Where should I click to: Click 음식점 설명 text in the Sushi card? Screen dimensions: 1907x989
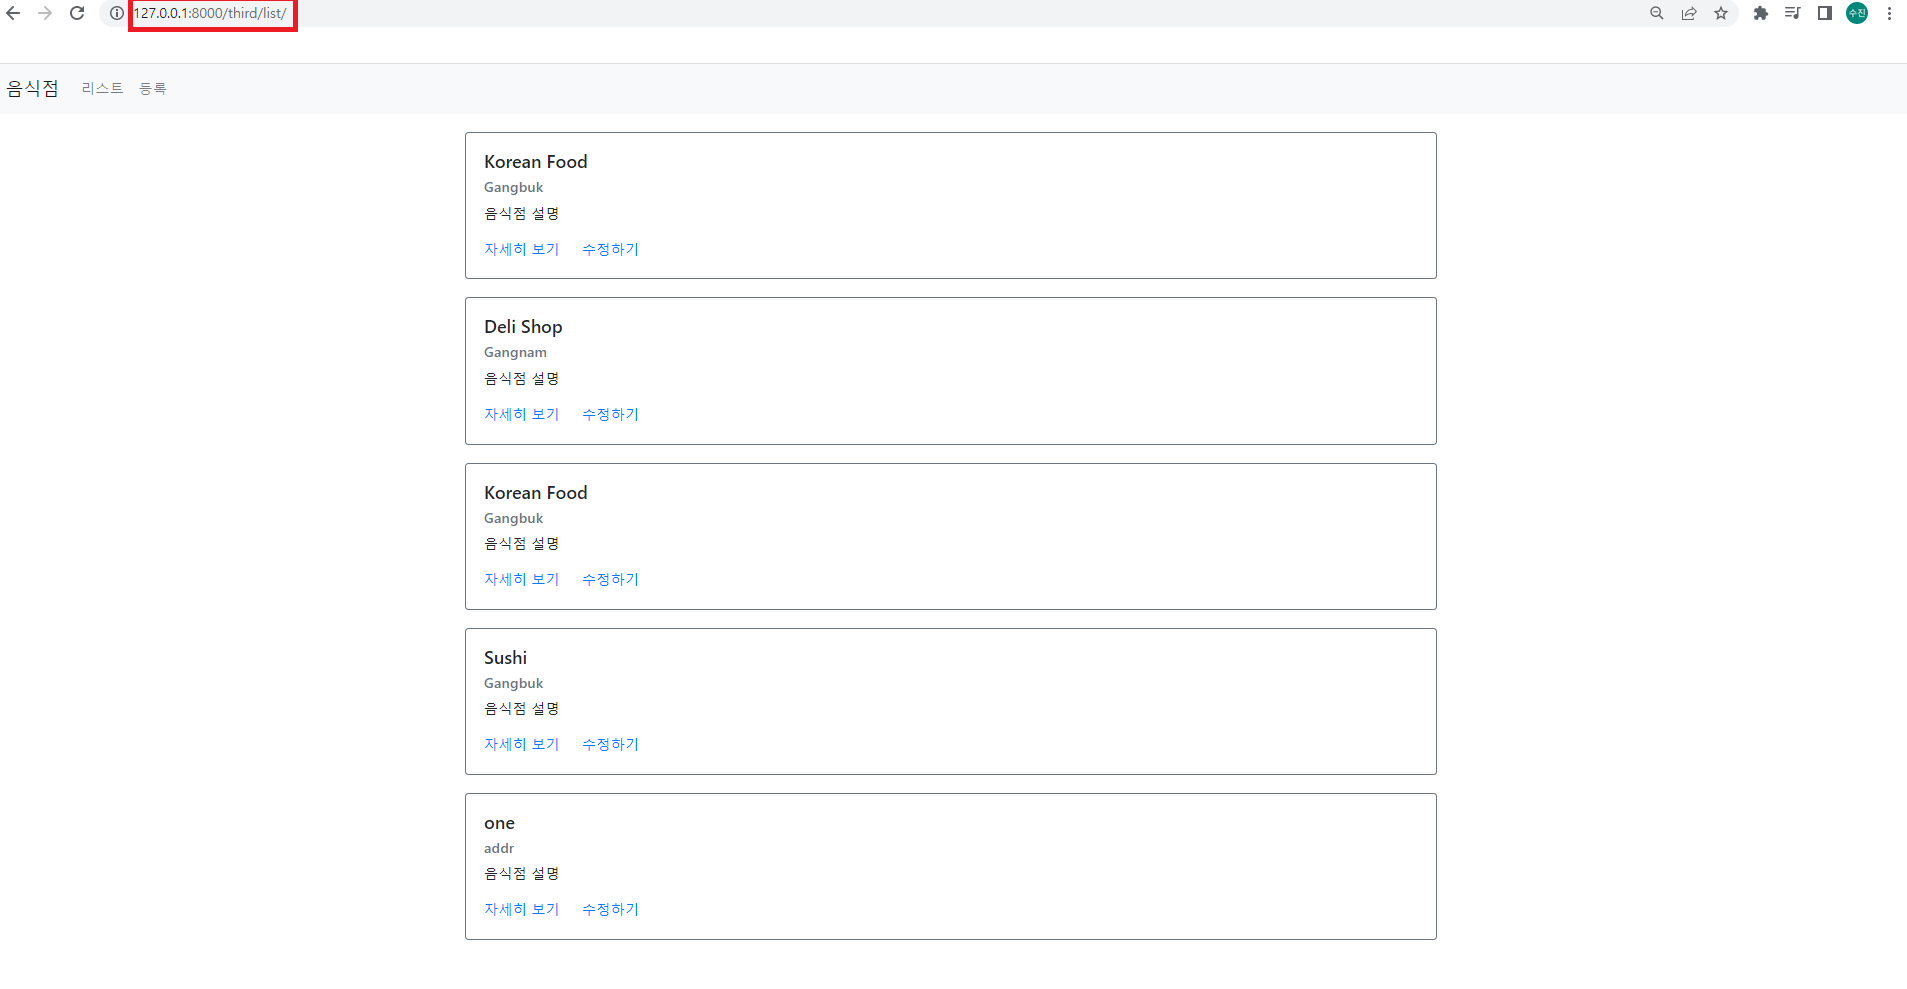click(x=521, y=708)
